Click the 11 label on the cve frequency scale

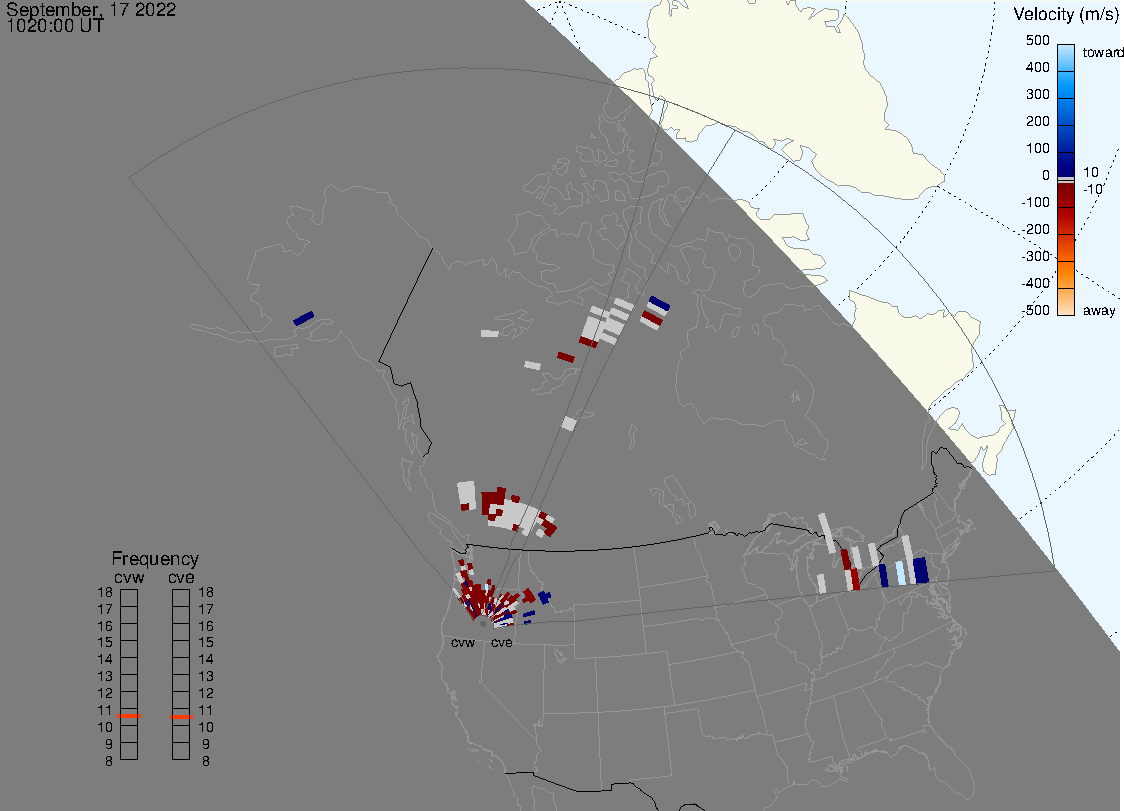point(206,711)
